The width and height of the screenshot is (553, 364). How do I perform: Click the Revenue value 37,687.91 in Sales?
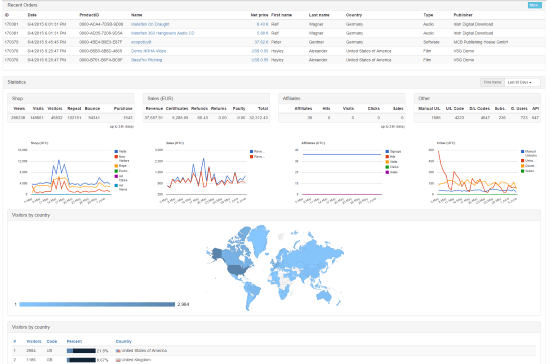pyautogui.click(x=154, y=118)
